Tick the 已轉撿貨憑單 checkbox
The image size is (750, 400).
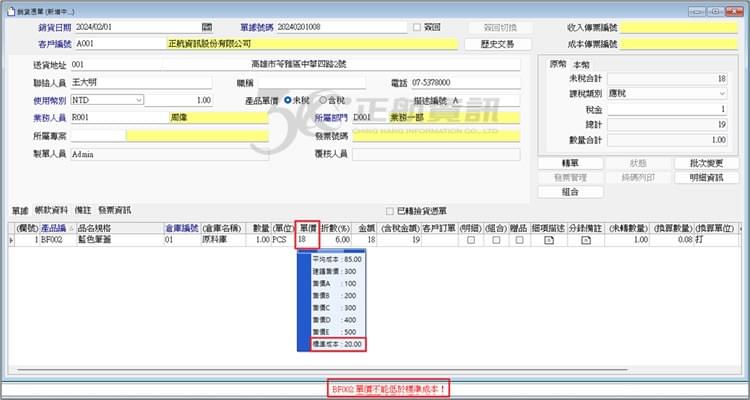point(390,211)
